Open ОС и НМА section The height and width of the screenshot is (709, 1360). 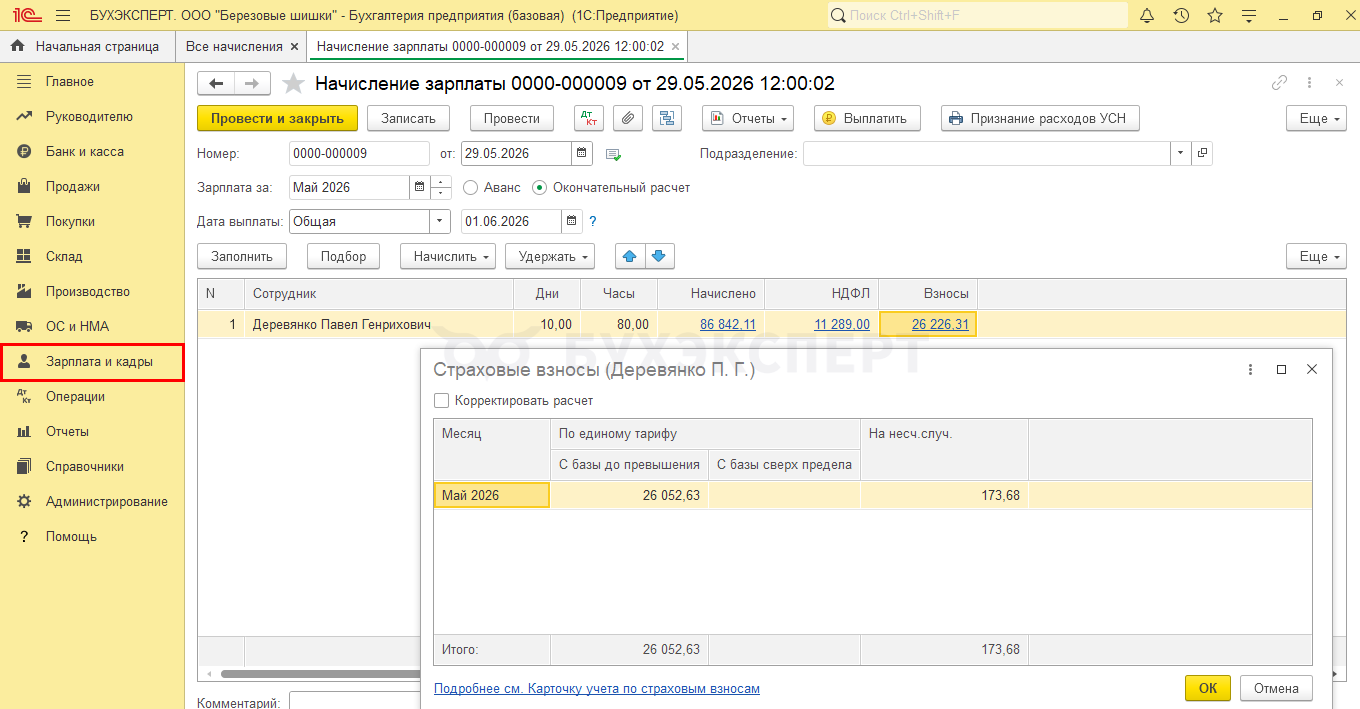[x=92, y=327]
